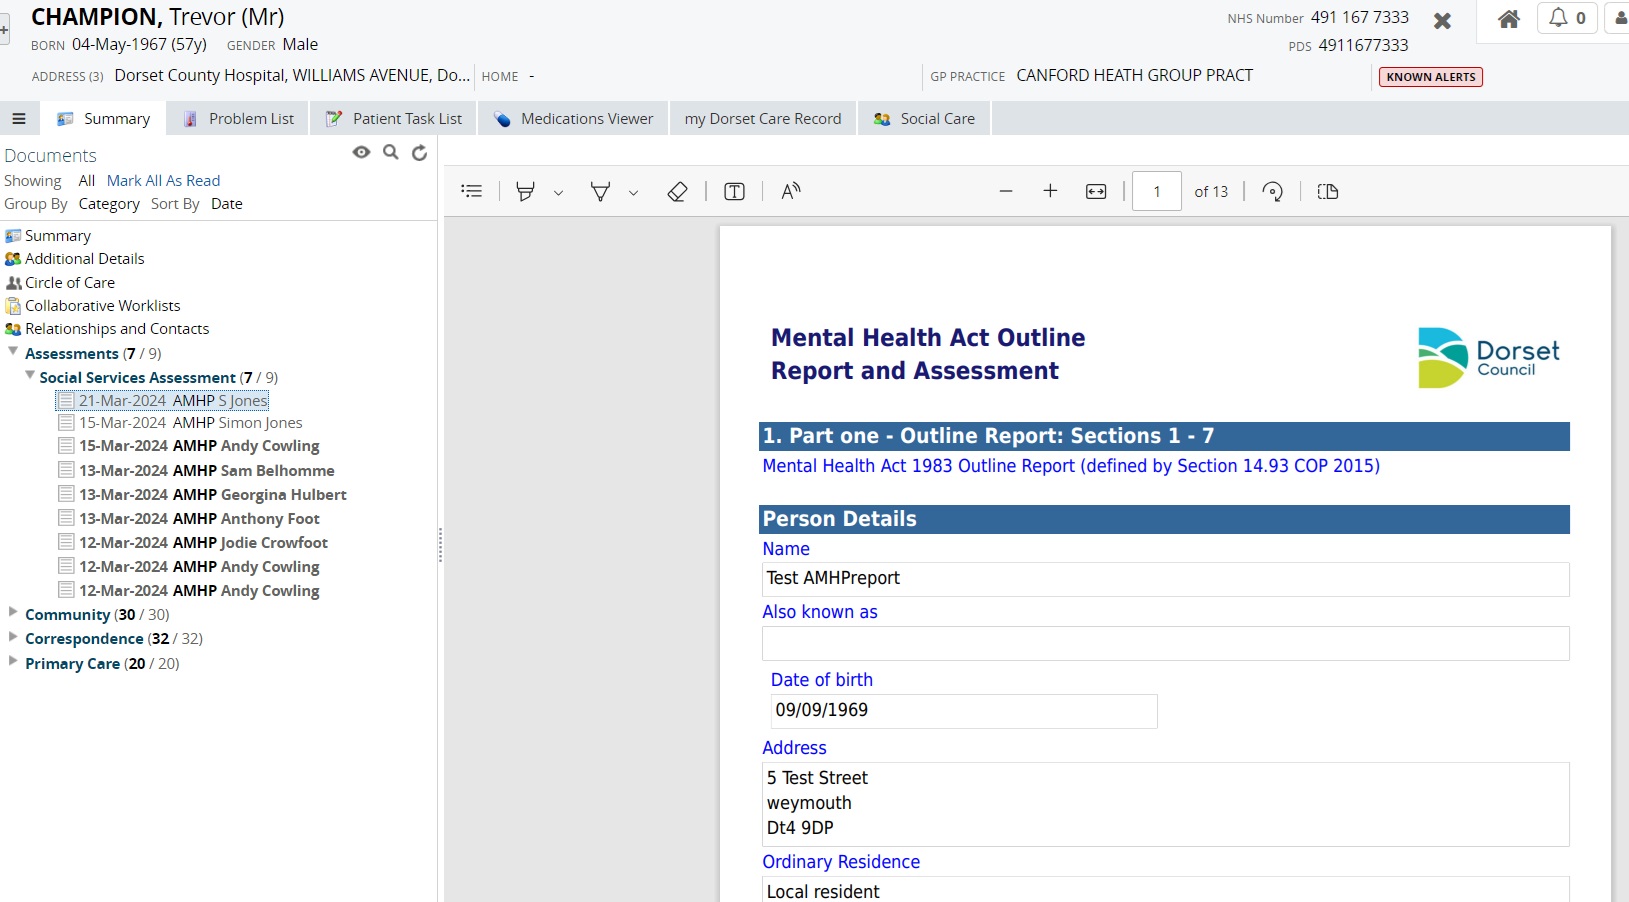Open 13-Mar-2024 AMHP Anthony Foot document
The width and height of the screenshot is (1629, 902).
(x=189, y=518)
